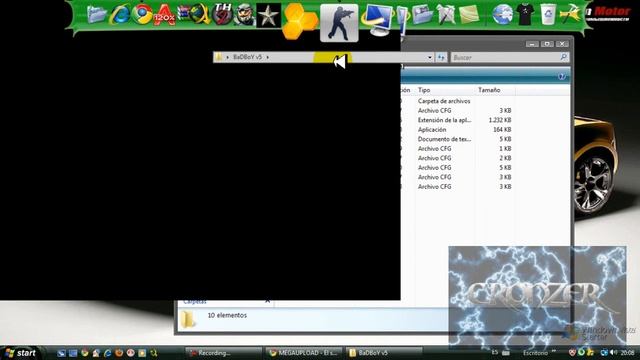640x360 pixels.
Task: Refresh the Explorer address bar
Action: pyautogui.click(x=441, y=57)
